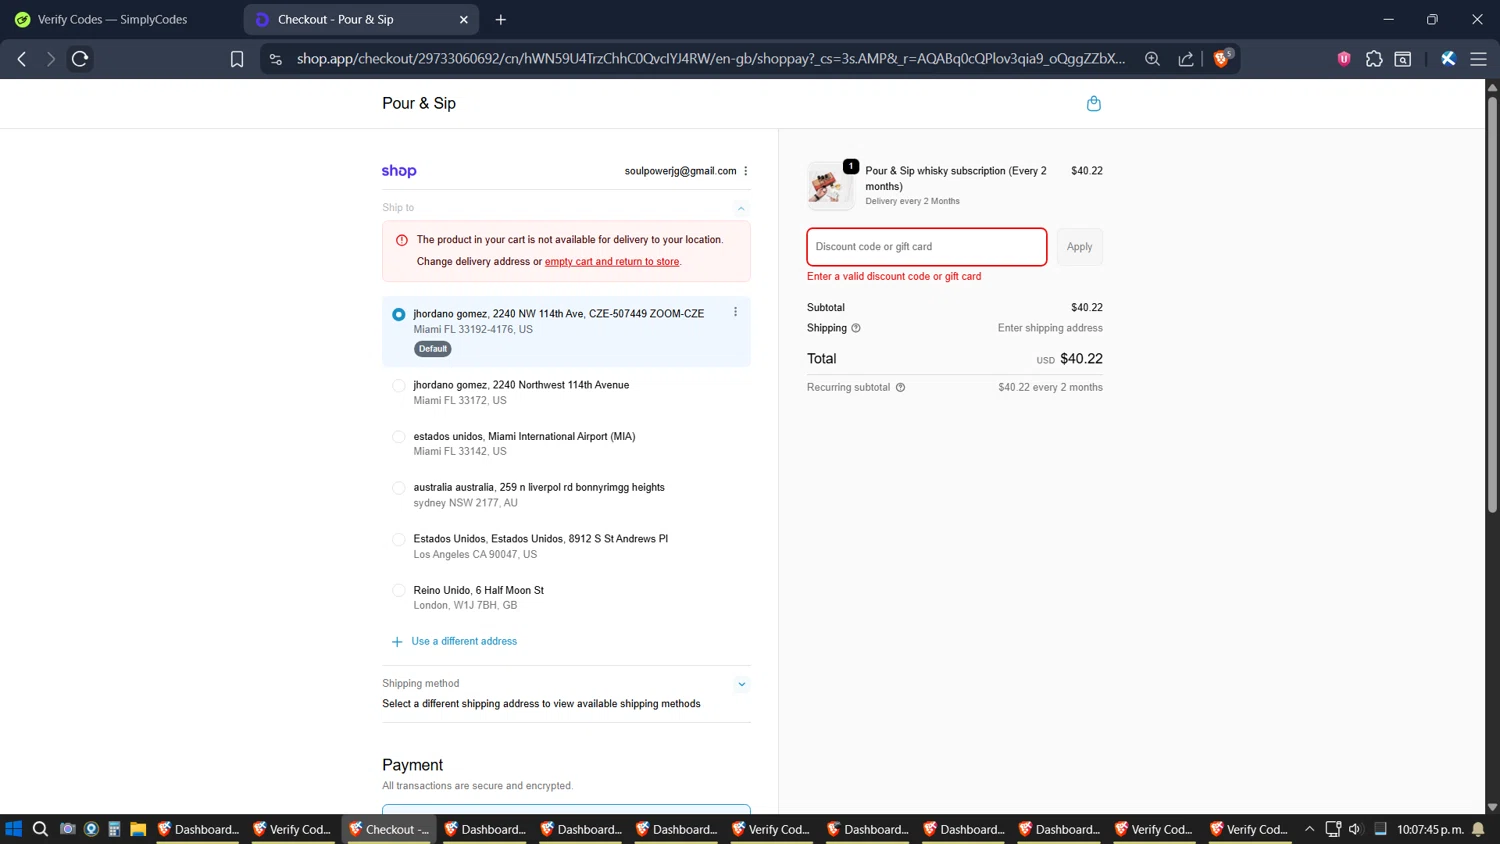1500x844 pixels.
Task: Click the 'Enter a valid discount code' error text
Action: (894, 277)
